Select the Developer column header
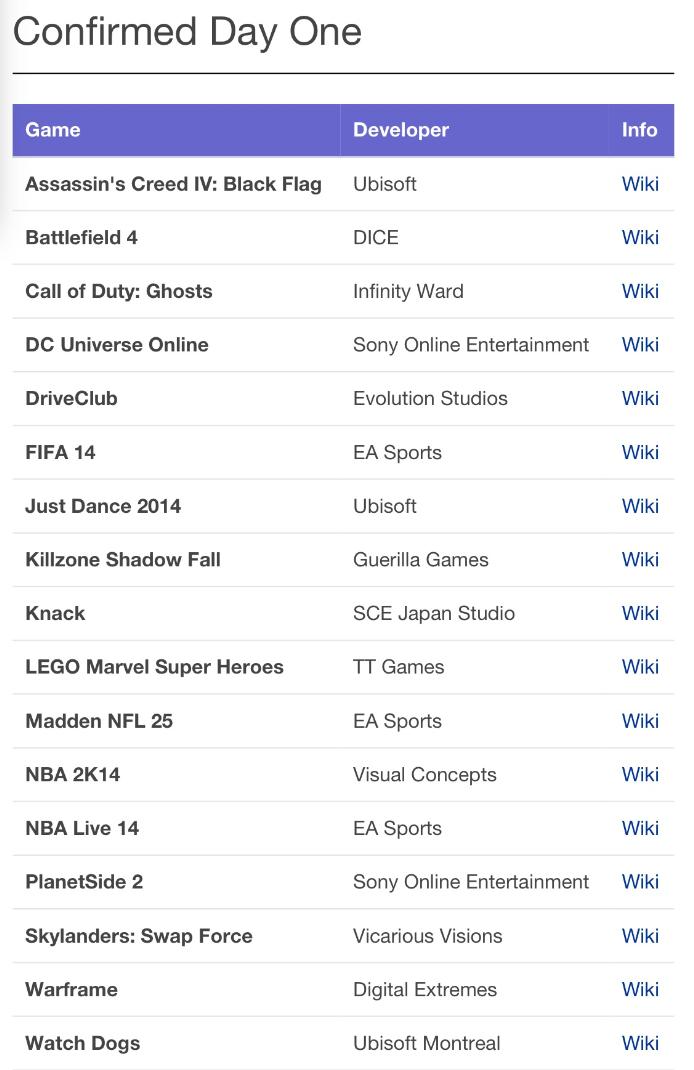The image size is (694, 1070). [400, 130]
